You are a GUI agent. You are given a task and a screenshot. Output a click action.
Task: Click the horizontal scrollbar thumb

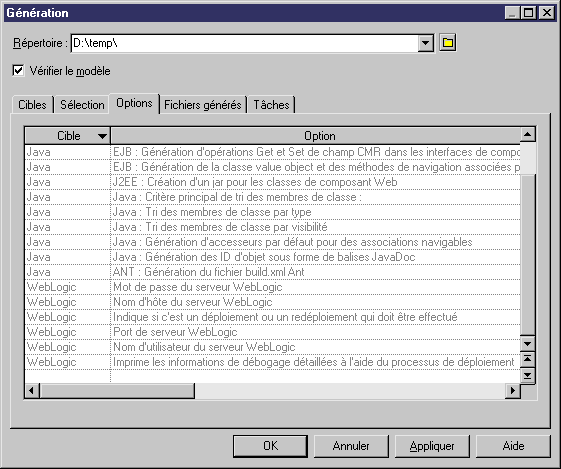117,390
